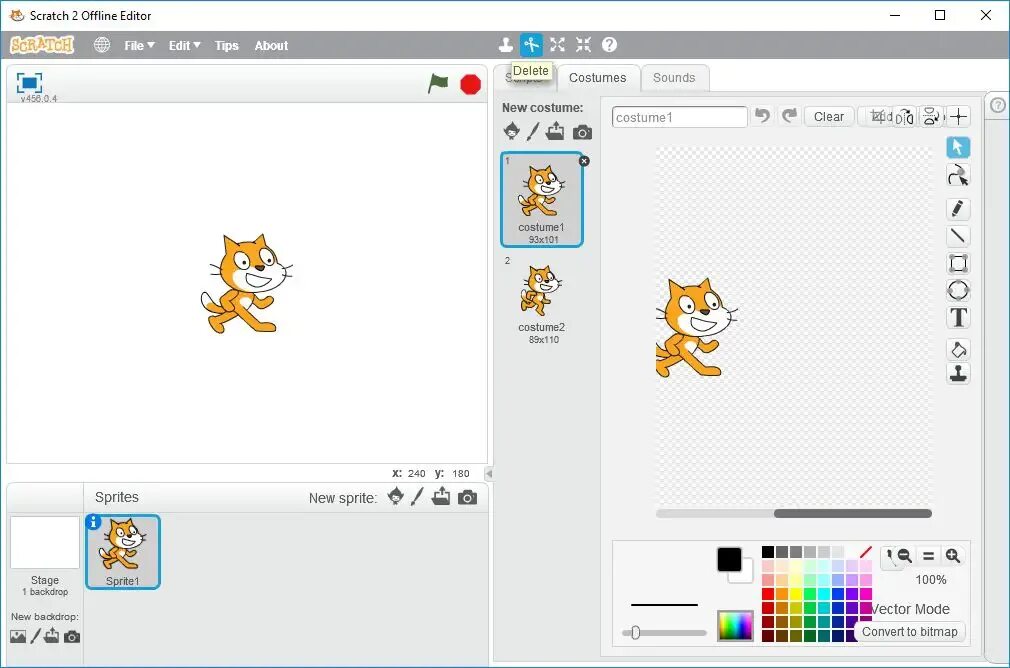Click the language globe icon
Viewport: 1010px width, 668px height.
tap(102, 45)
